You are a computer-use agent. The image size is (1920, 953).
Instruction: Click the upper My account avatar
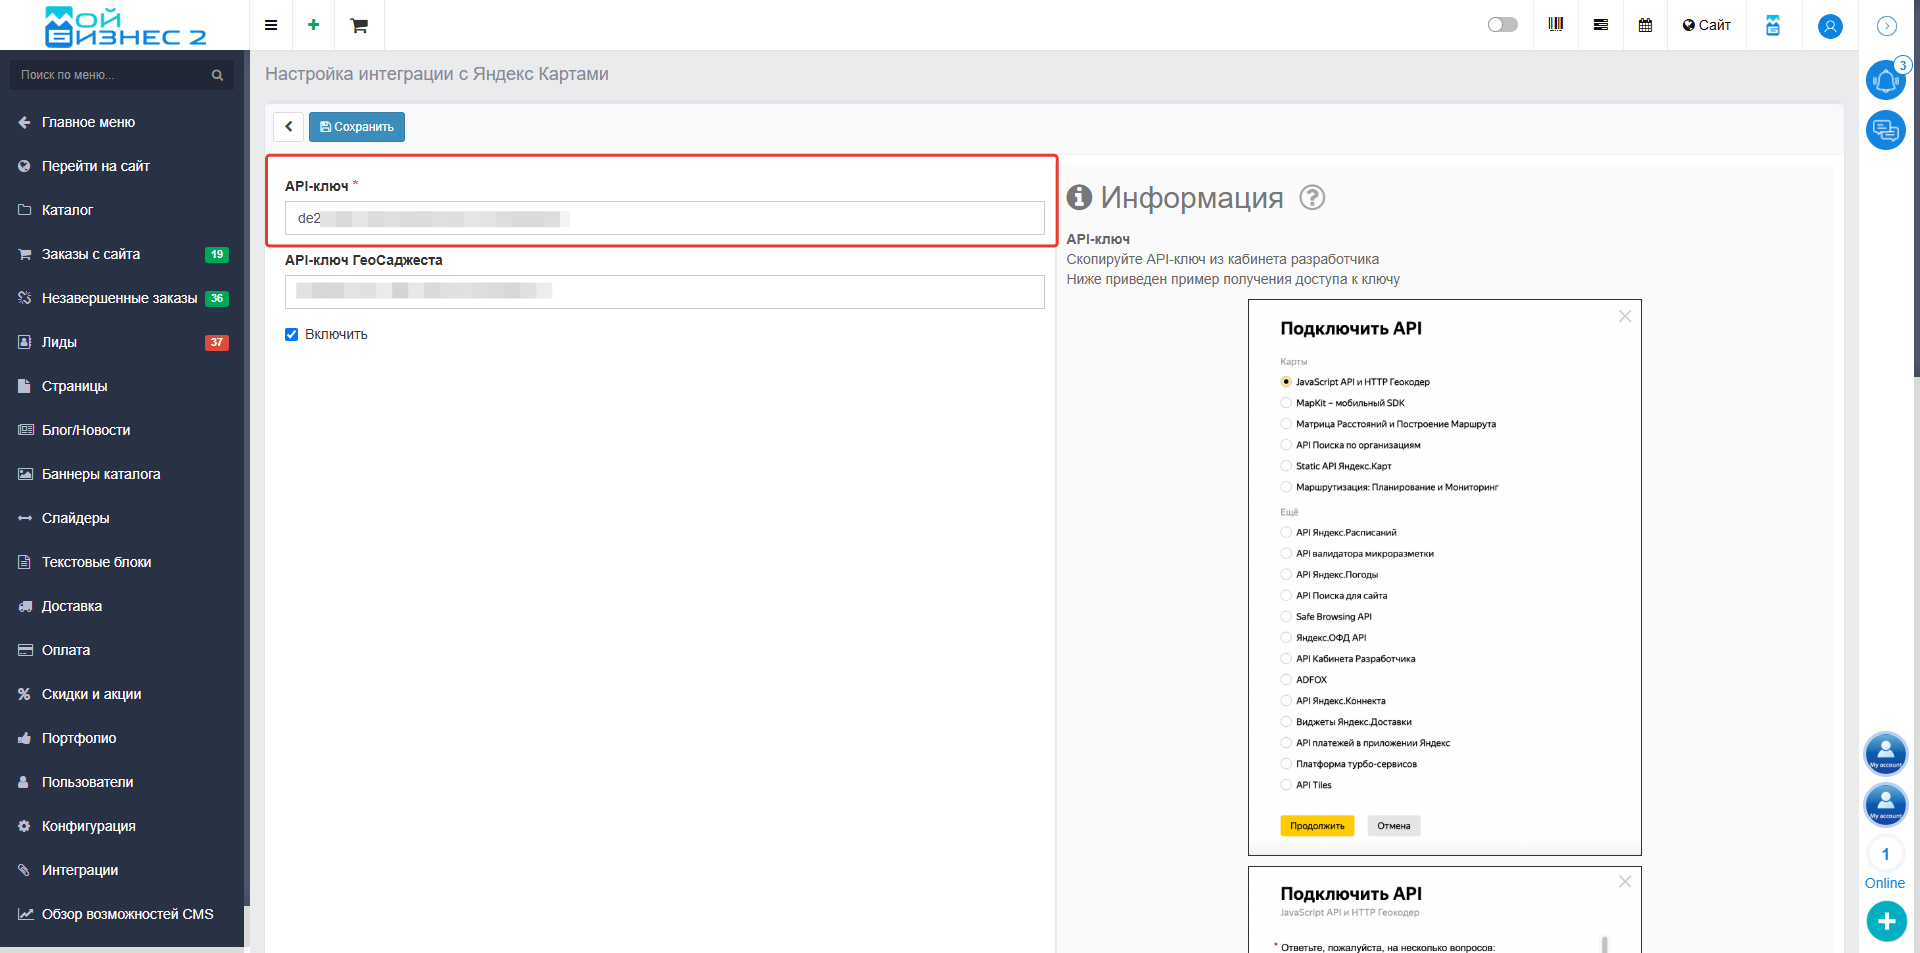[1886, 753]
